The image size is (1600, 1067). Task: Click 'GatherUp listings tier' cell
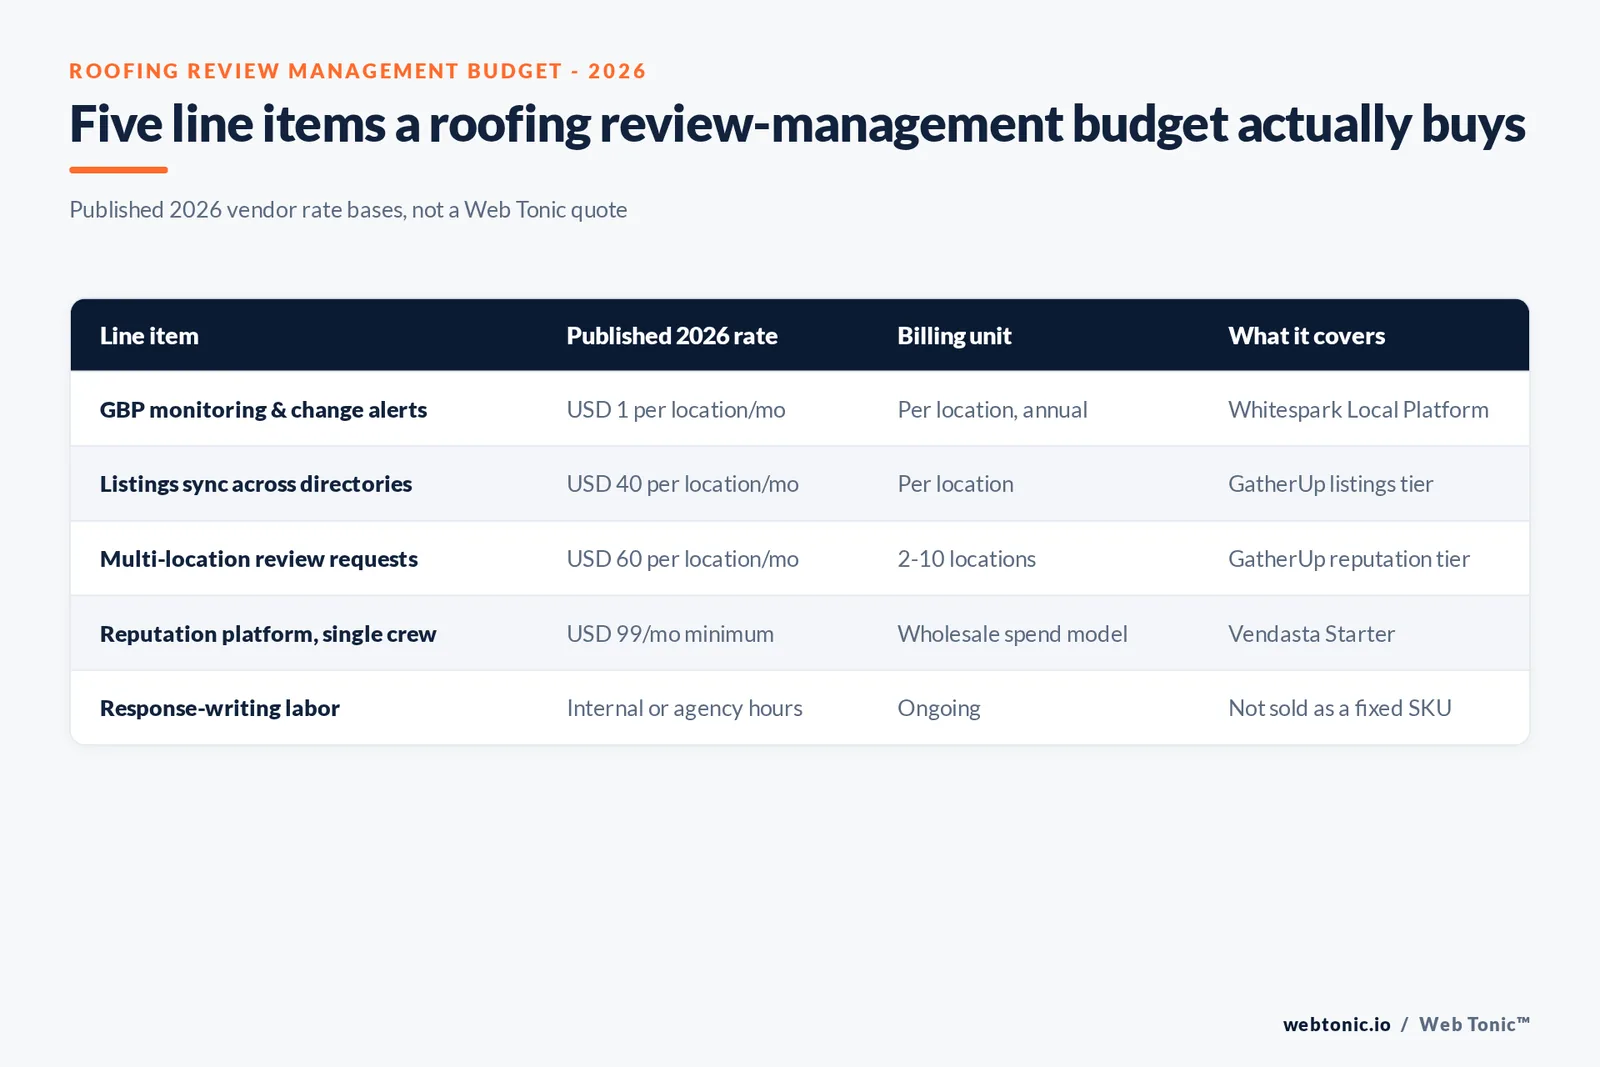click(x=1330, y=484)
